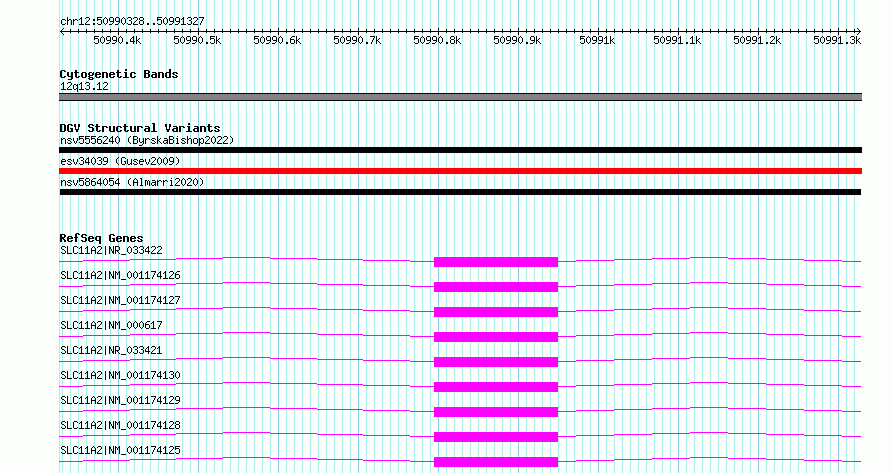Viewport: 890px width, 473px height.
Task: Select transcript label SLC11A2|NM_000617
Action: point(111,325)
